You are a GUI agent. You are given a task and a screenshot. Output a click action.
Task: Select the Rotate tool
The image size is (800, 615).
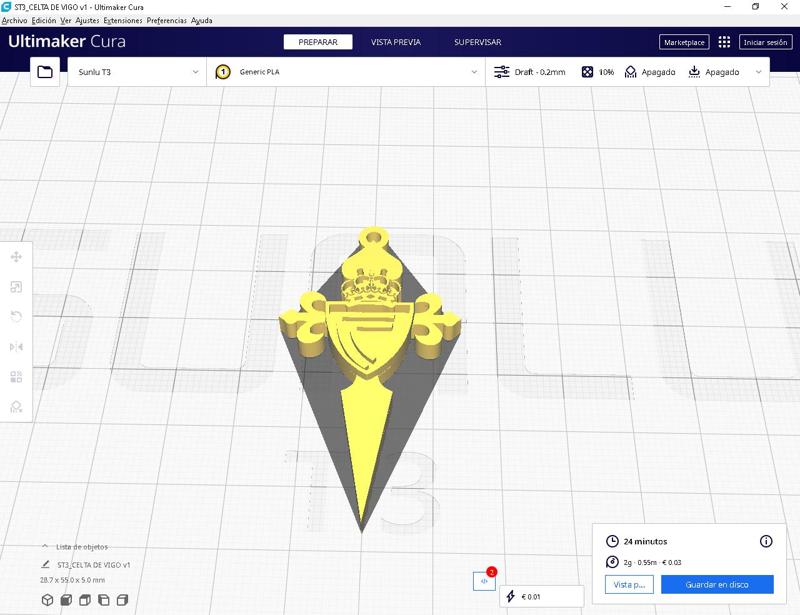pyautogui.click(x=16, y=317)
